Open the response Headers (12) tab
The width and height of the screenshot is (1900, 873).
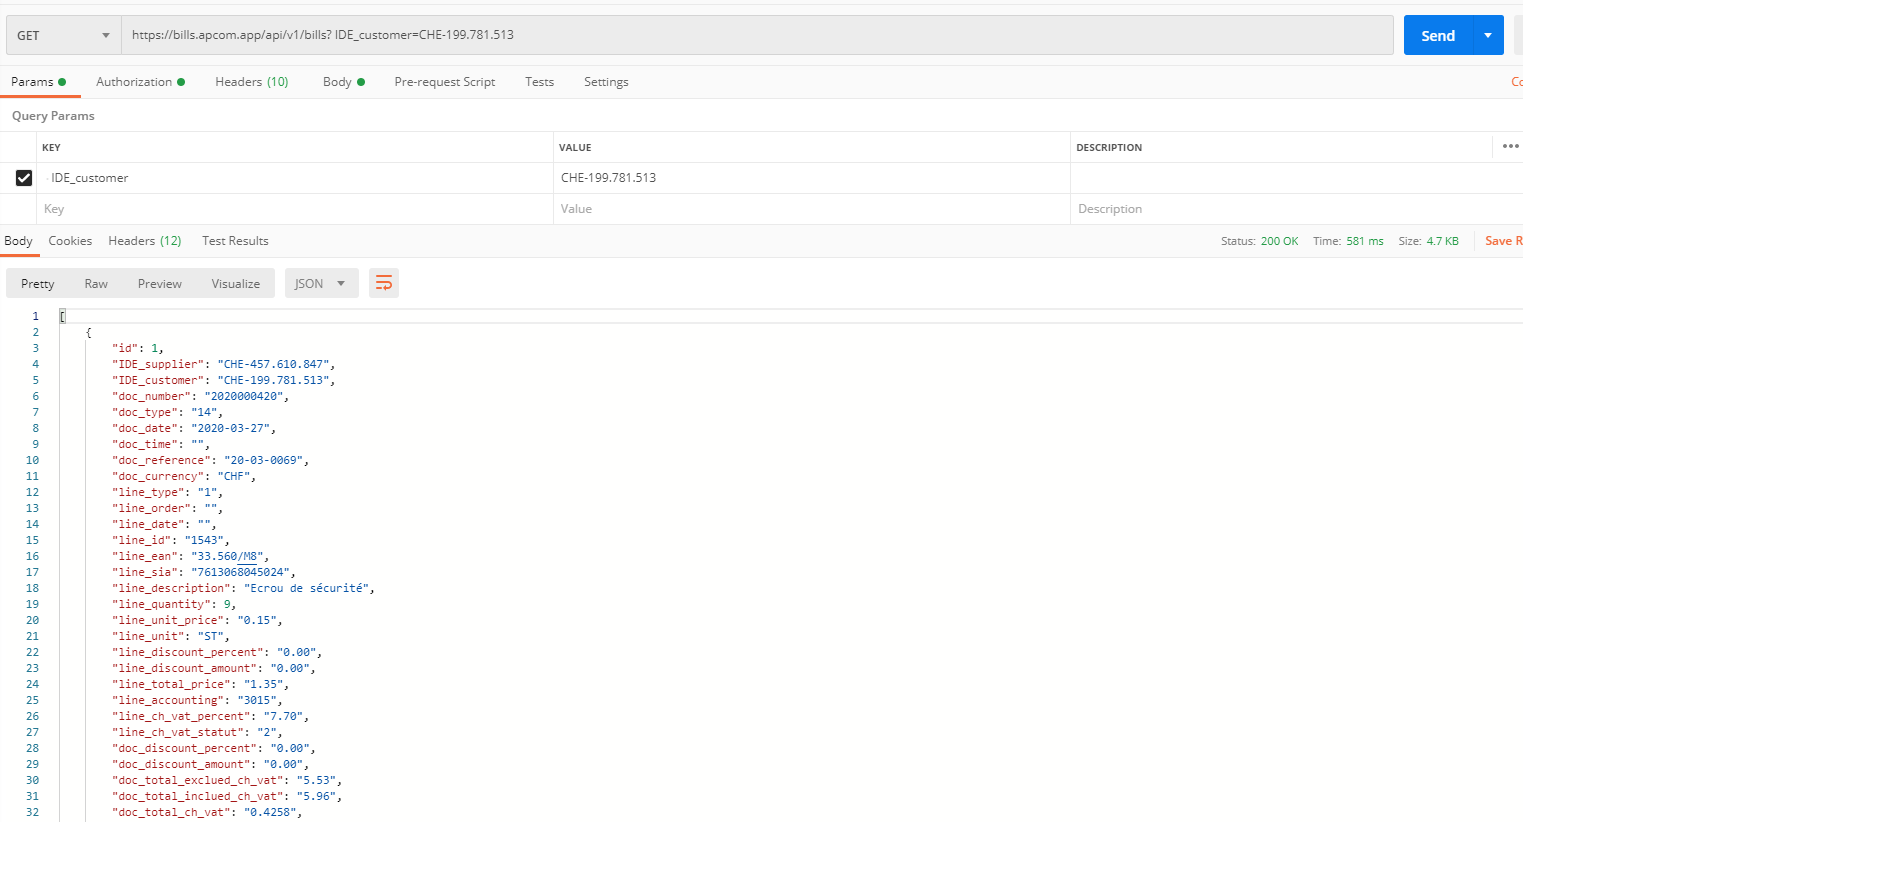tap(144, 241)
